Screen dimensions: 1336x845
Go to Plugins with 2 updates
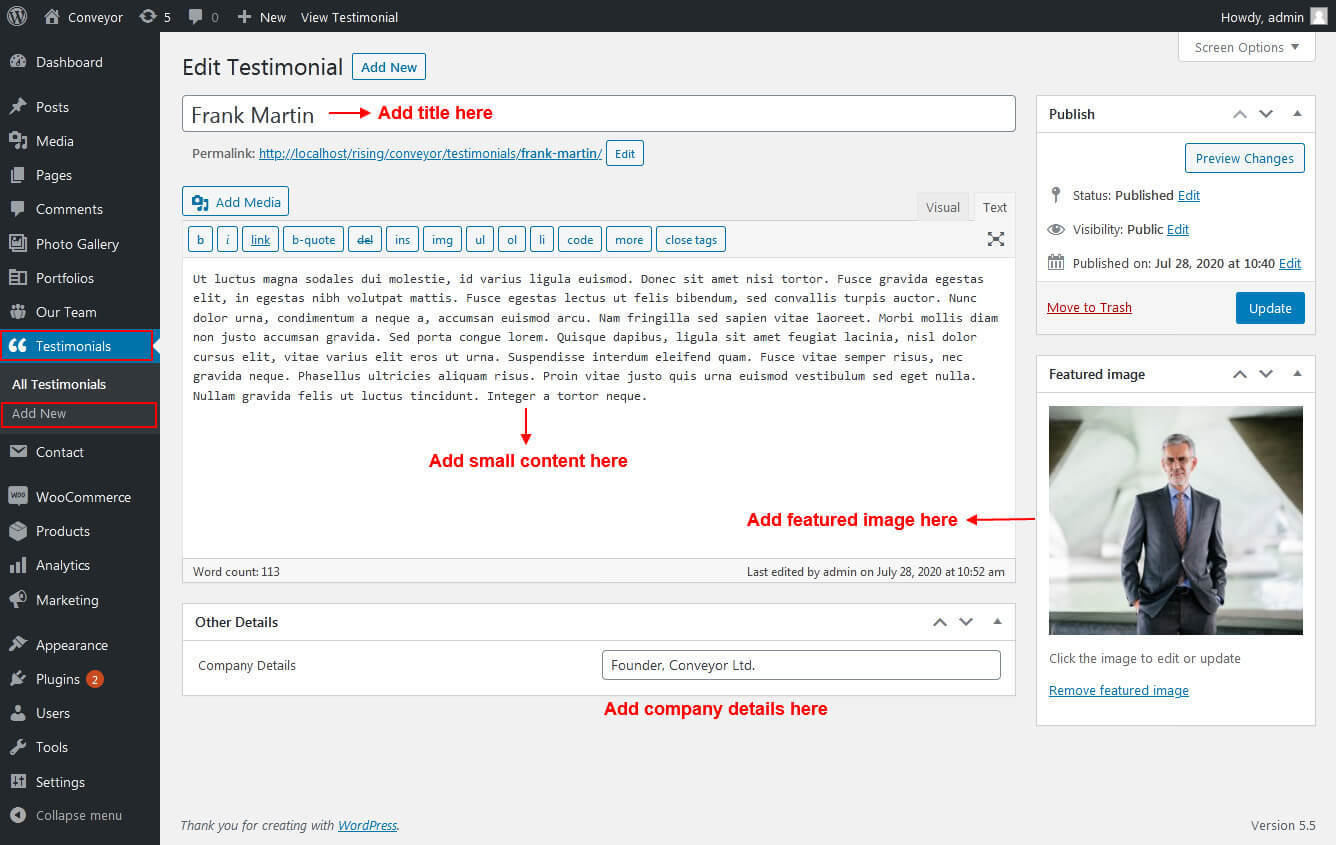58,679
